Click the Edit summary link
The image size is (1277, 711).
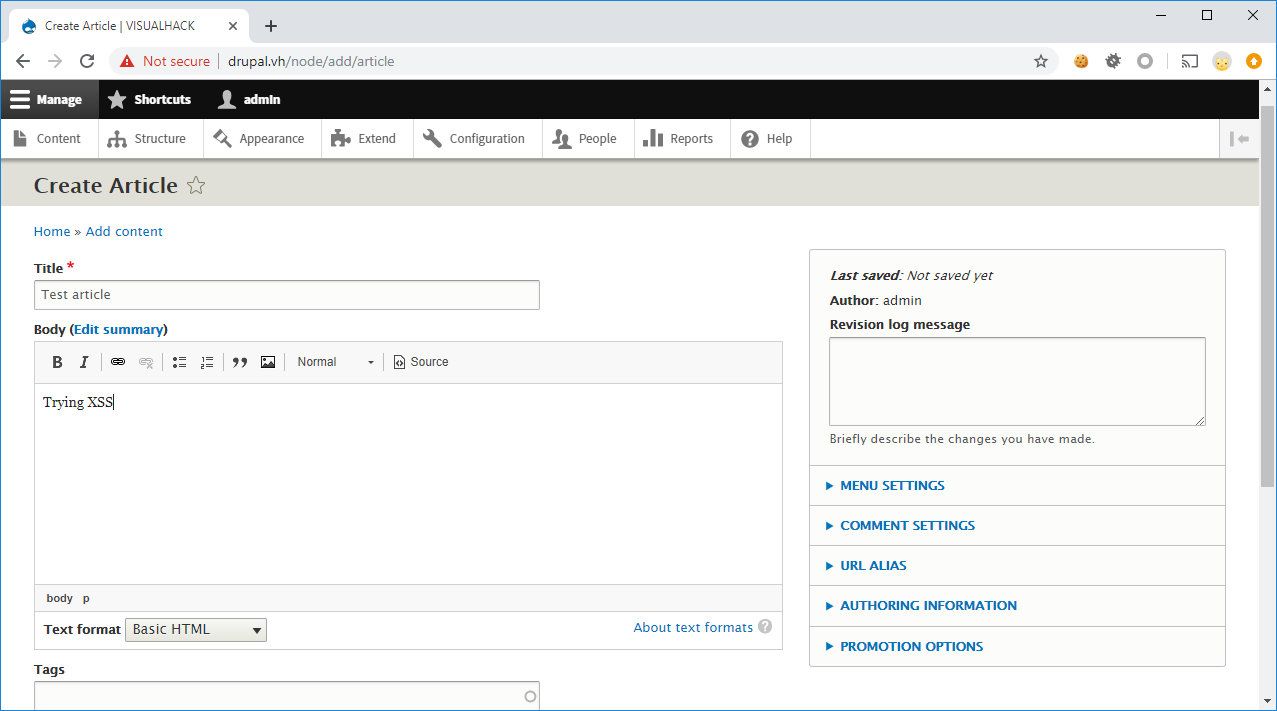(x=118, y=329)
